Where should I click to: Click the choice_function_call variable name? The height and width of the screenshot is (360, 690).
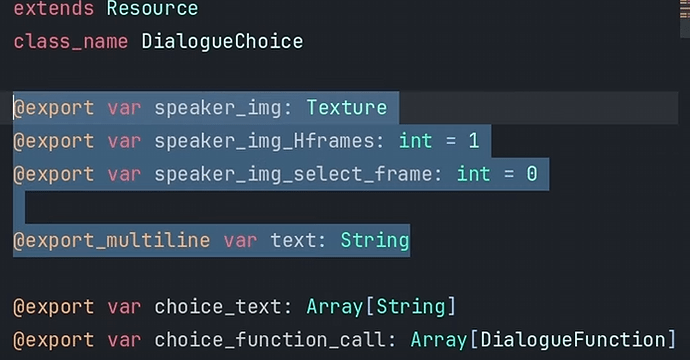tap(270, 340)
